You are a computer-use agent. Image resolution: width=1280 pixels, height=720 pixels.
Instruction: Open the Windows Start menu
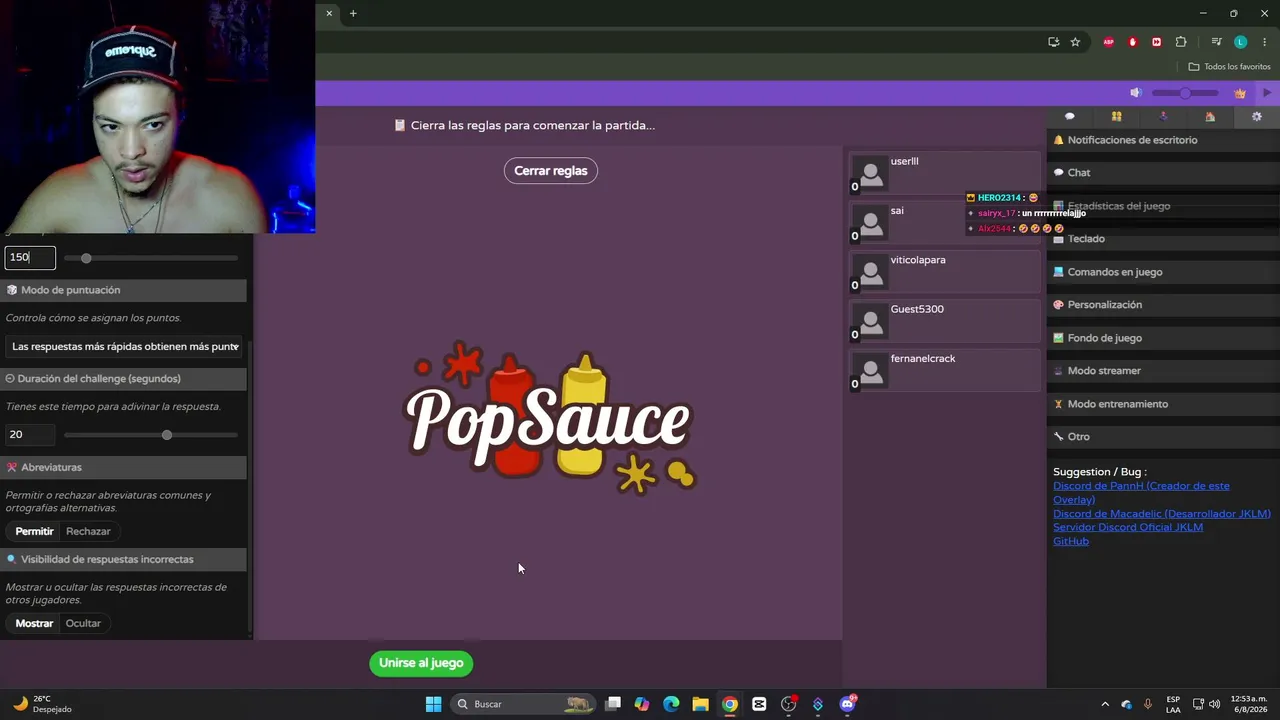click(x=433, y=704)
